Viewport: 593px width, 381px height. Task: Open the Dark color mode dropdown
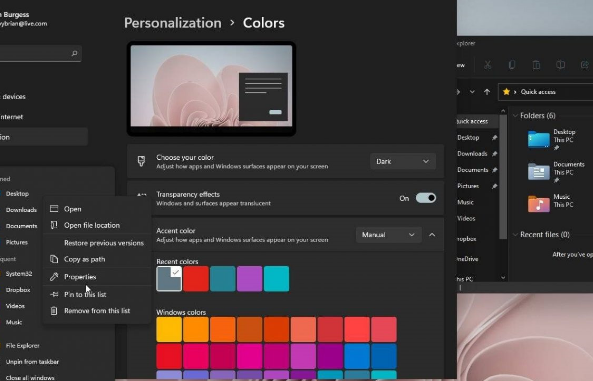(x=403, y=161)
